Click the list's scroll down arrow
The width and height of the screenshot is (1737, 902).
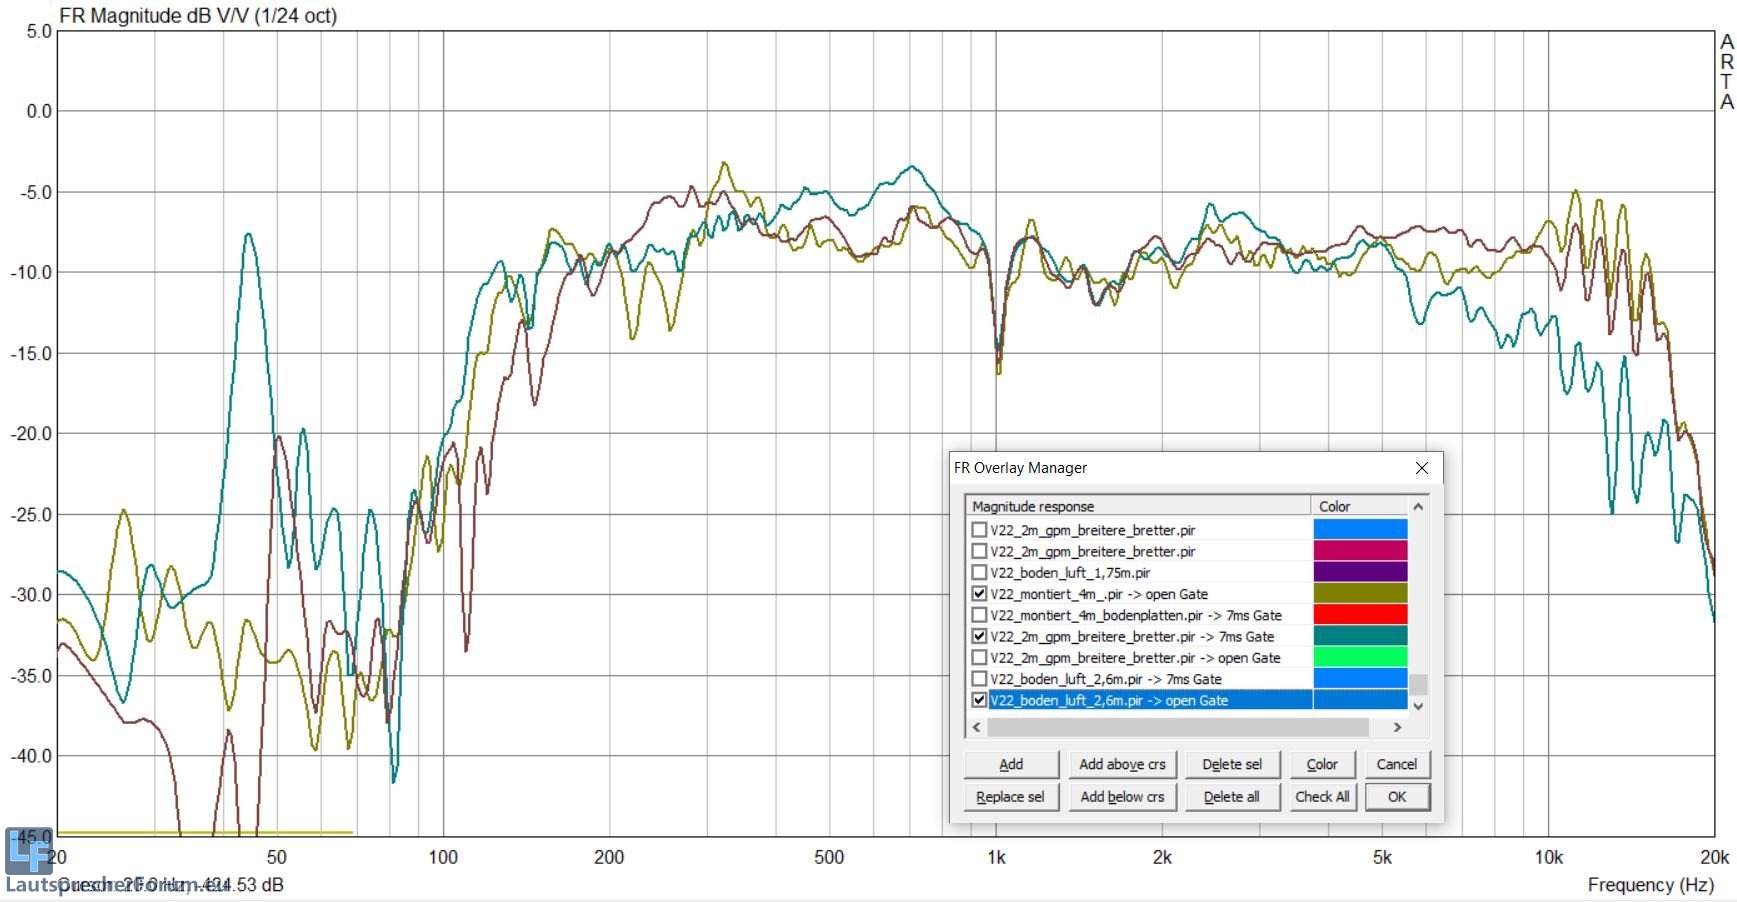[1418, 706]
